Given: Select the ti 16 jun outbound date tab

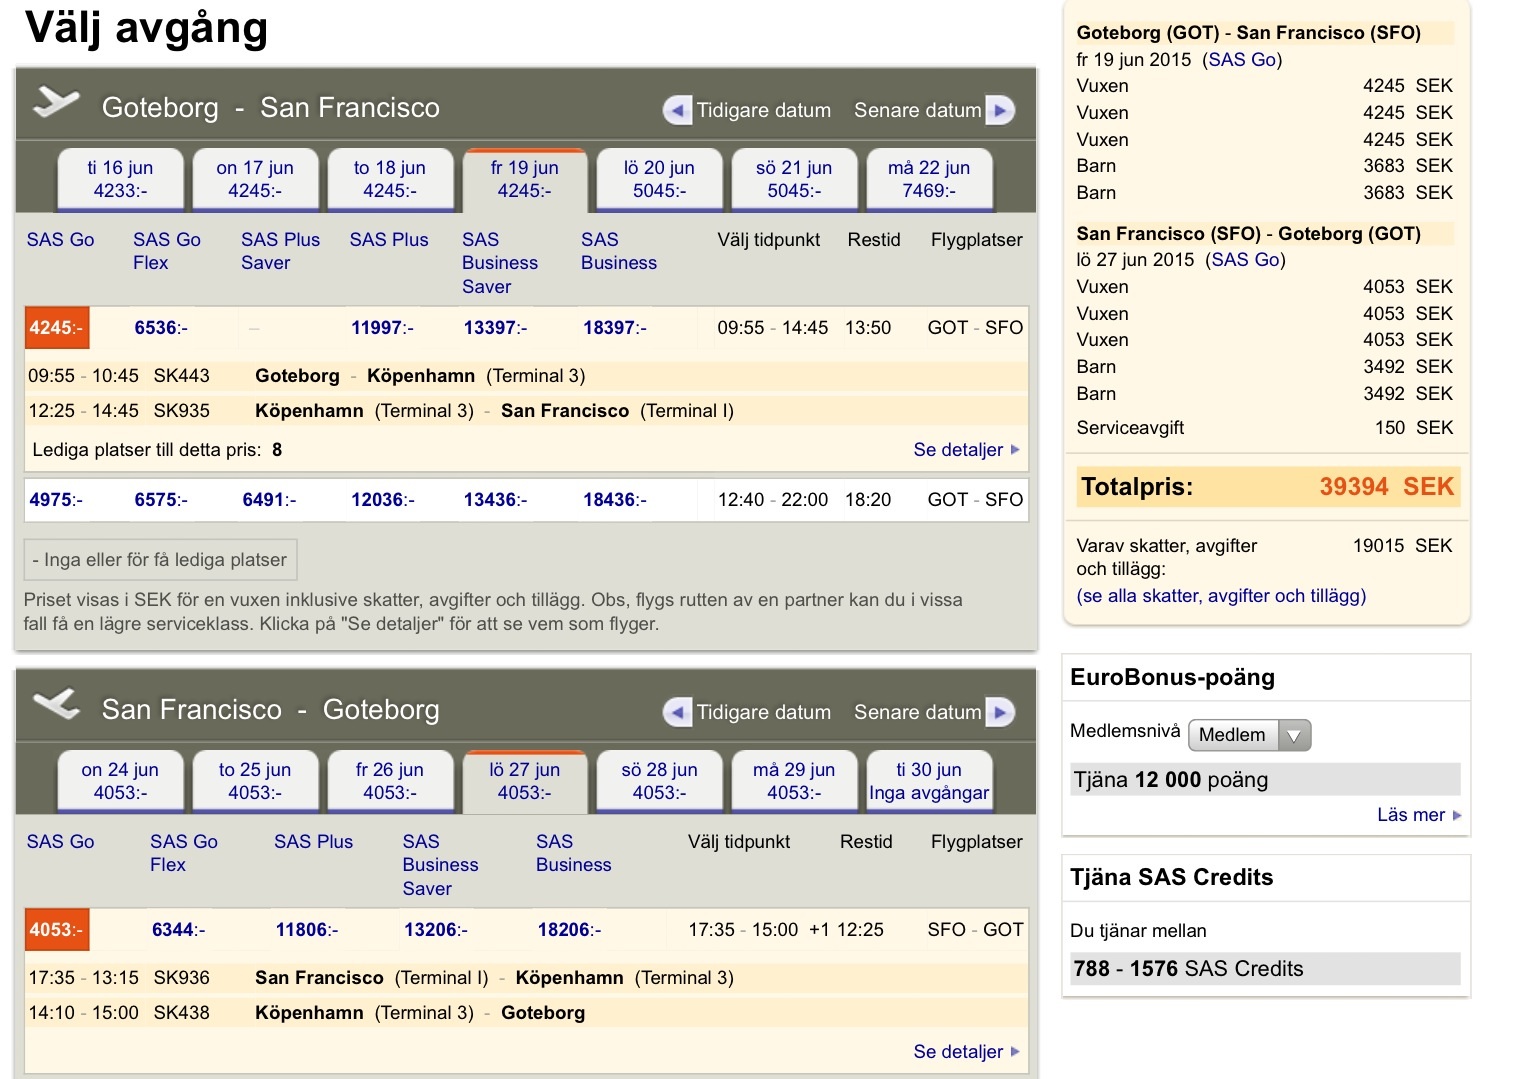Looking at the screenshot, I should pos(120,179).
